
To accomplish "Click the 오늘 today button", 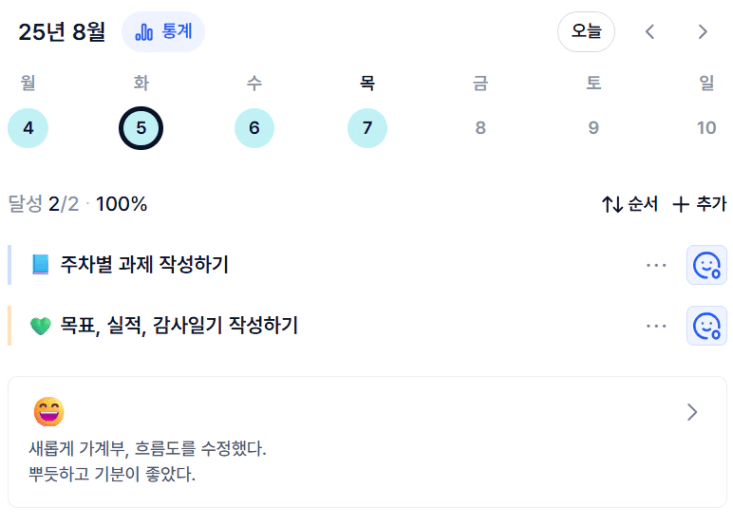I will click(586, 32).
